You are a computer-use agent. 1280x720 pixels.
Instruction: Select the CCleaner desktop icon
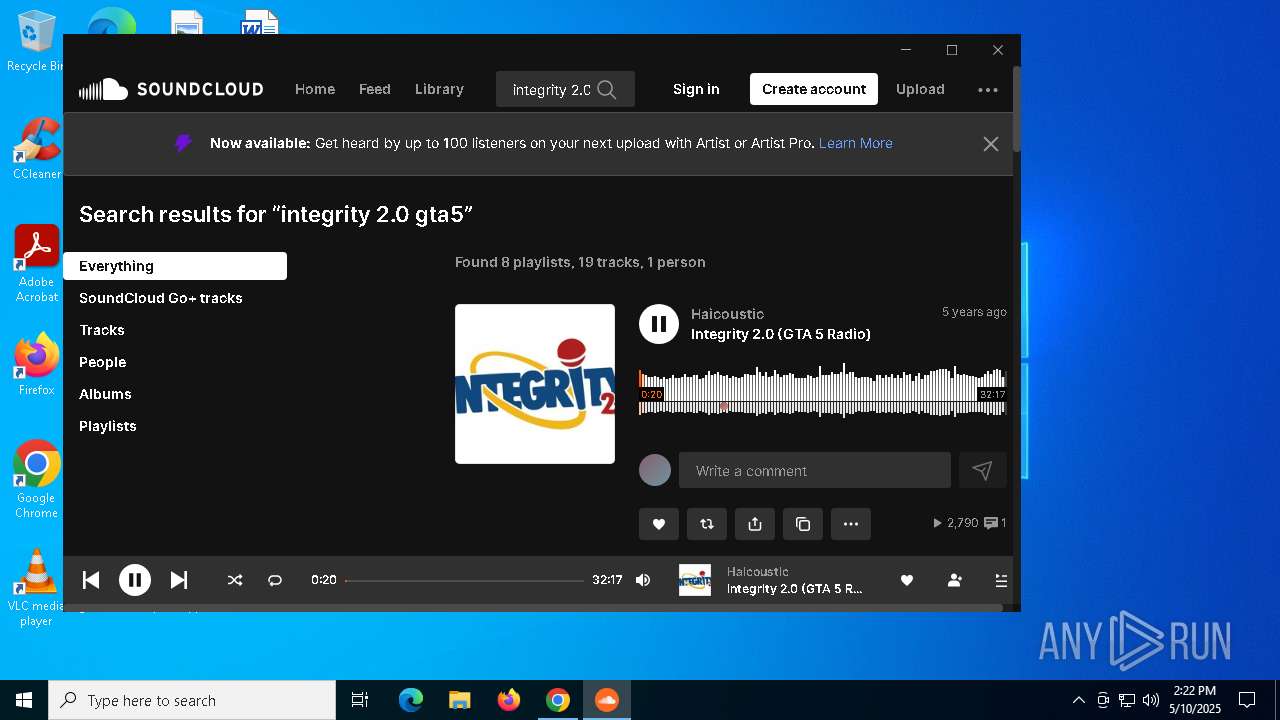[37, 148]
